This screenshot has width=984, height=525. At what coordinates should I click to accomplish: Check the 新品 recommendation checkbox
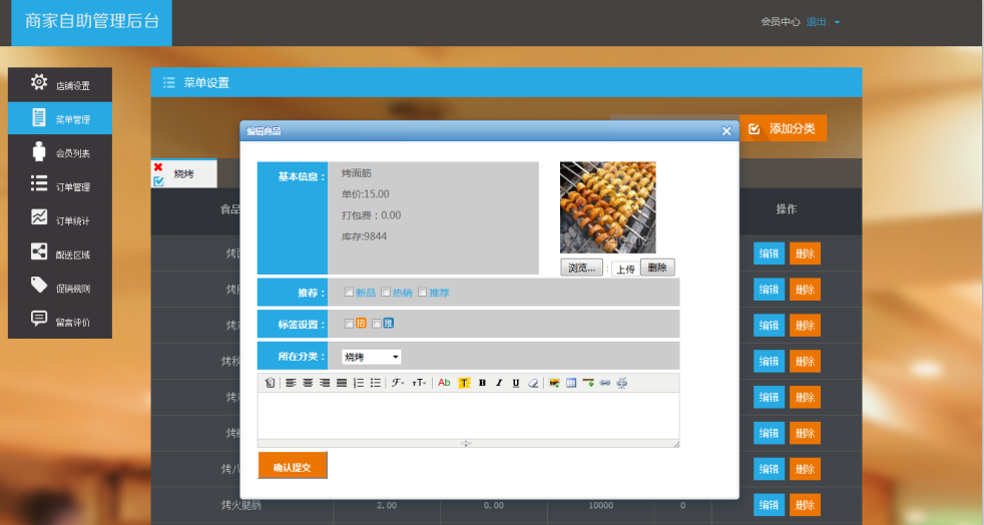pos(349,292)
